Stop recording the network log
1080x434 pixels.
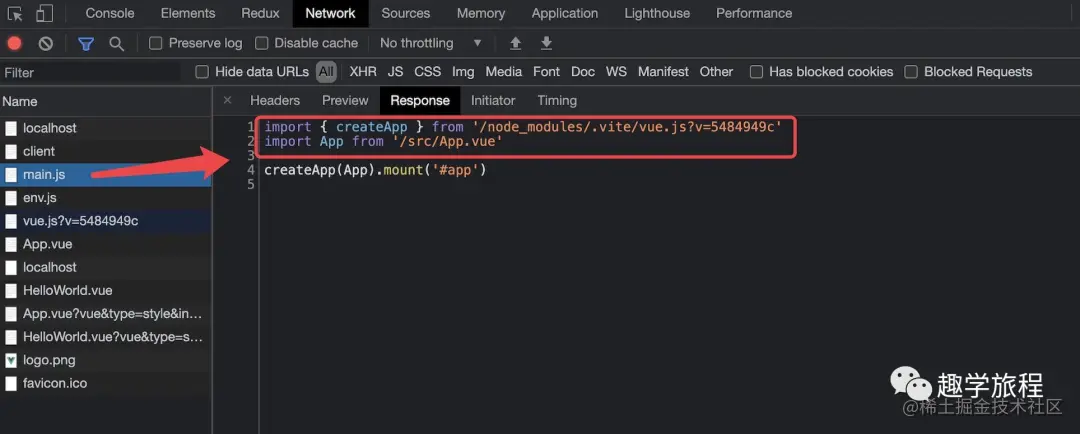[14, 43]
